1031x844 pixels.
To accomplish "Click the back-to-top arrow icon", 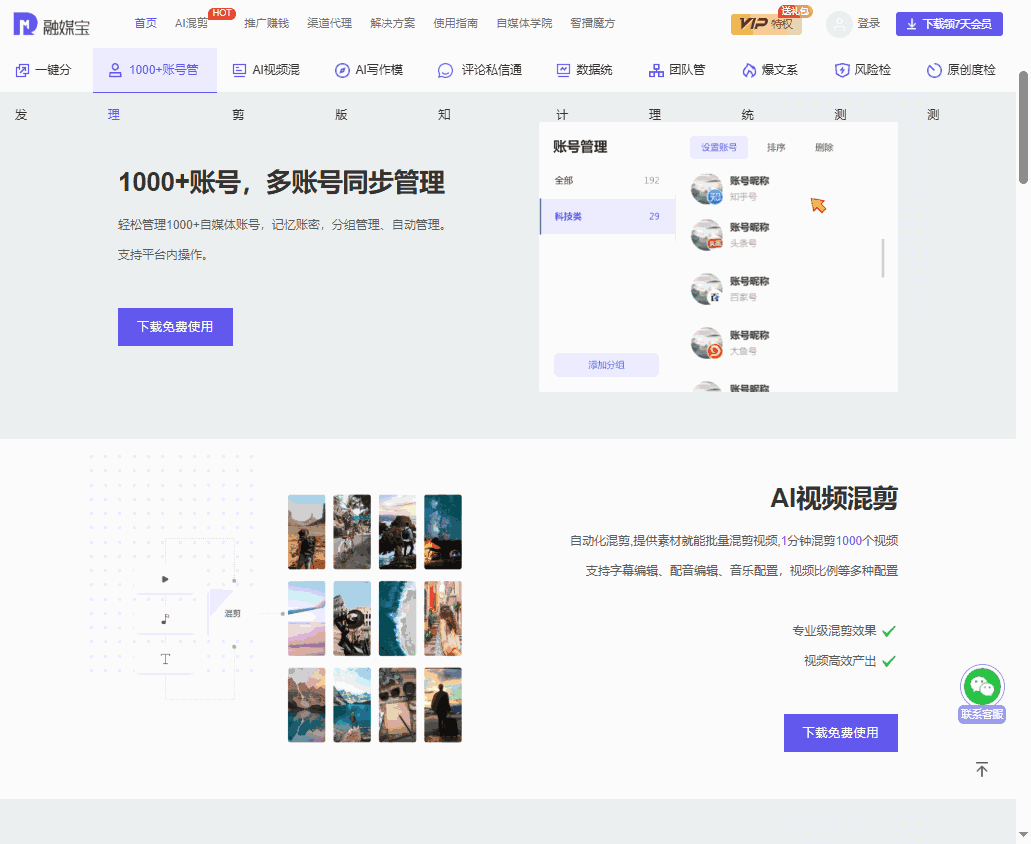I will click(x=982, y=769).
